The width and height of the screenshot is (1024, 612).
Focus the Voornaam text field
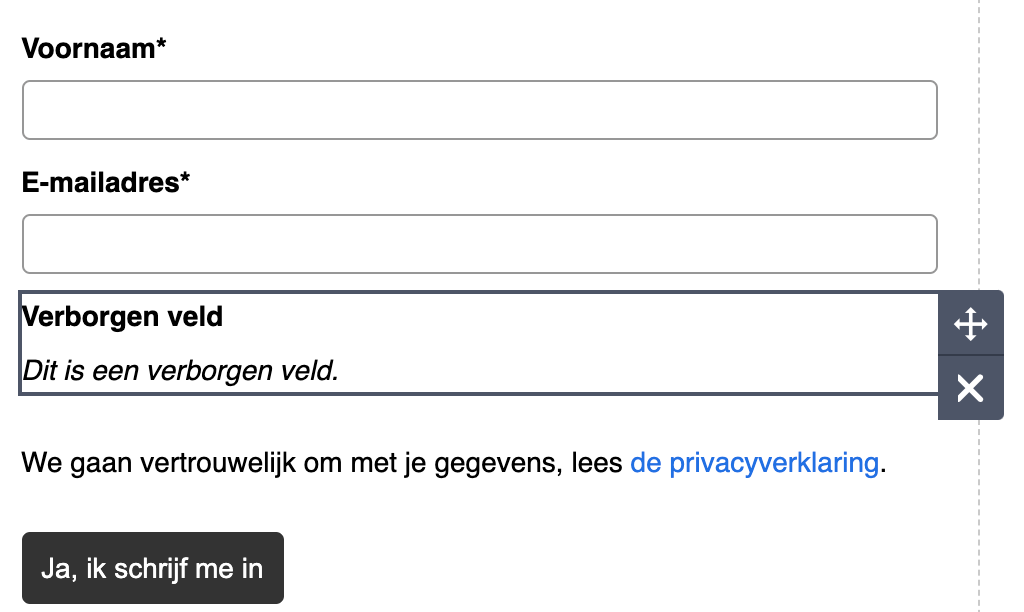pos(479,110)
